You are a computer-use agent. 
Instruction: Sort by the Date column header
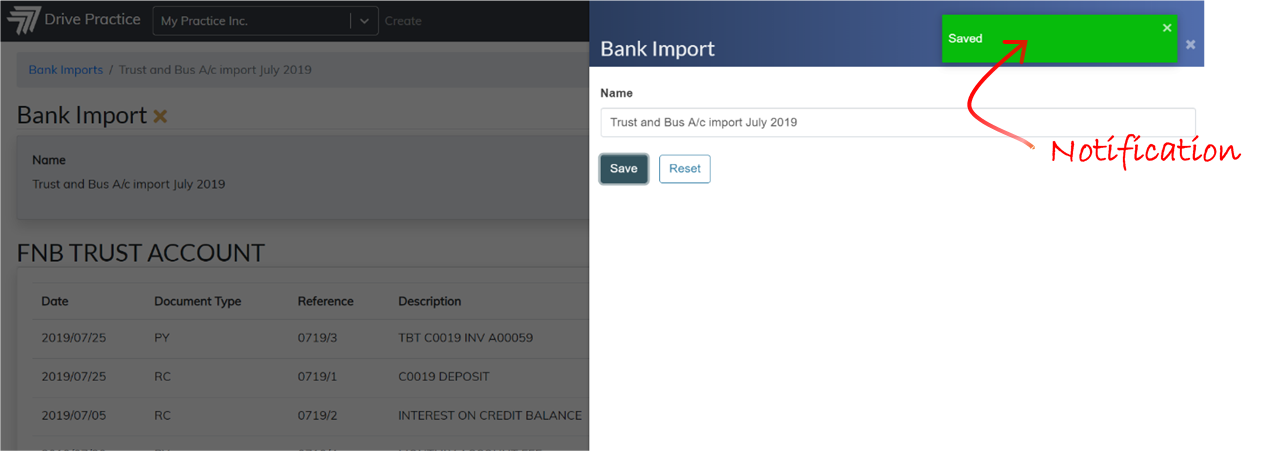(55, 301)
